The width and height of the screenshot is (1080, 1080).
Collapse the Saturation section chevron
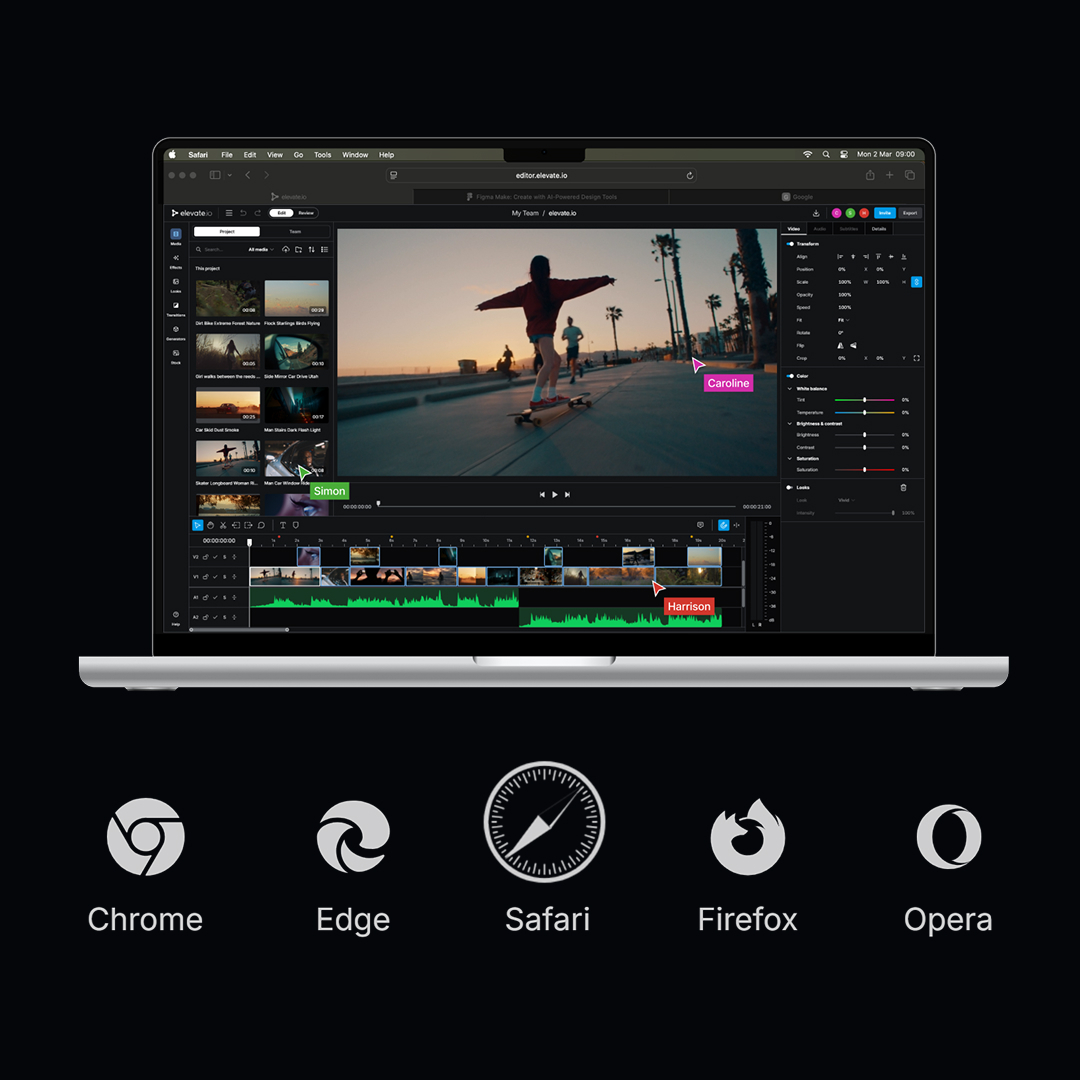tap(789, 458)
